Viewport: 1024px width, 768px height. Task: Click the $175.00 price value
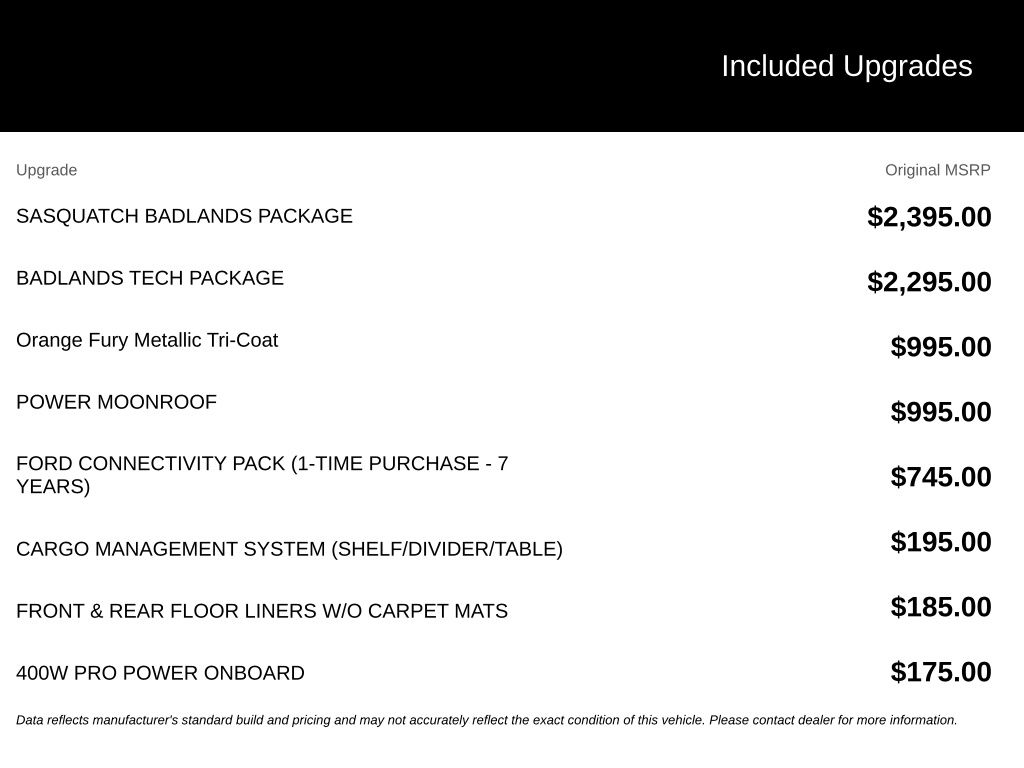pos(941,672)
